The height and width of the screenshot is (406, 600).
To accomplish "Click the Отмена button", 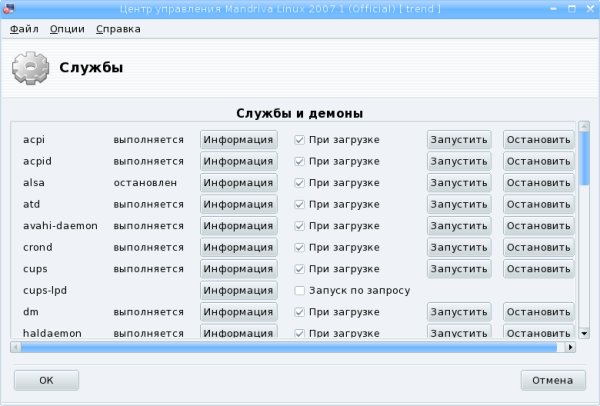I will pyautogui.click(x=553, y=380).
